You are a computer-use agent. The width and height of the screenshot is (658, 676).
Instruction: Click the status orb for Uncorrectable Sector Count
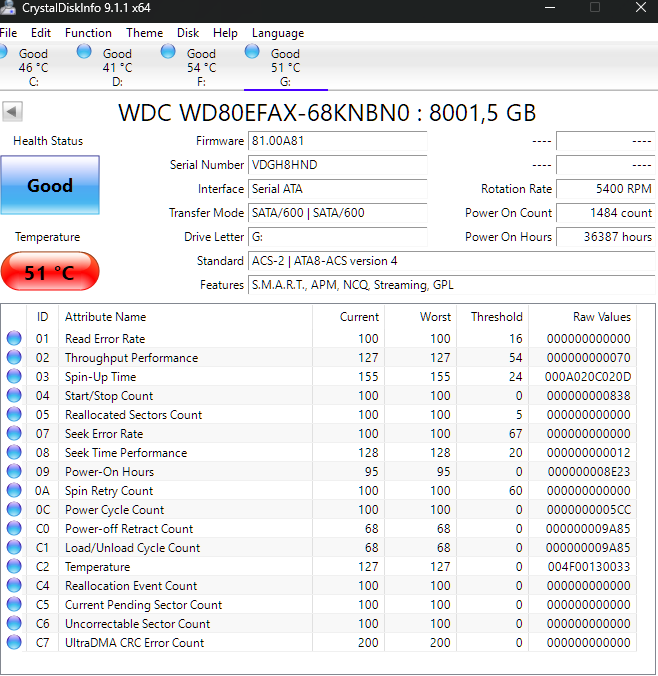(14, 623)
